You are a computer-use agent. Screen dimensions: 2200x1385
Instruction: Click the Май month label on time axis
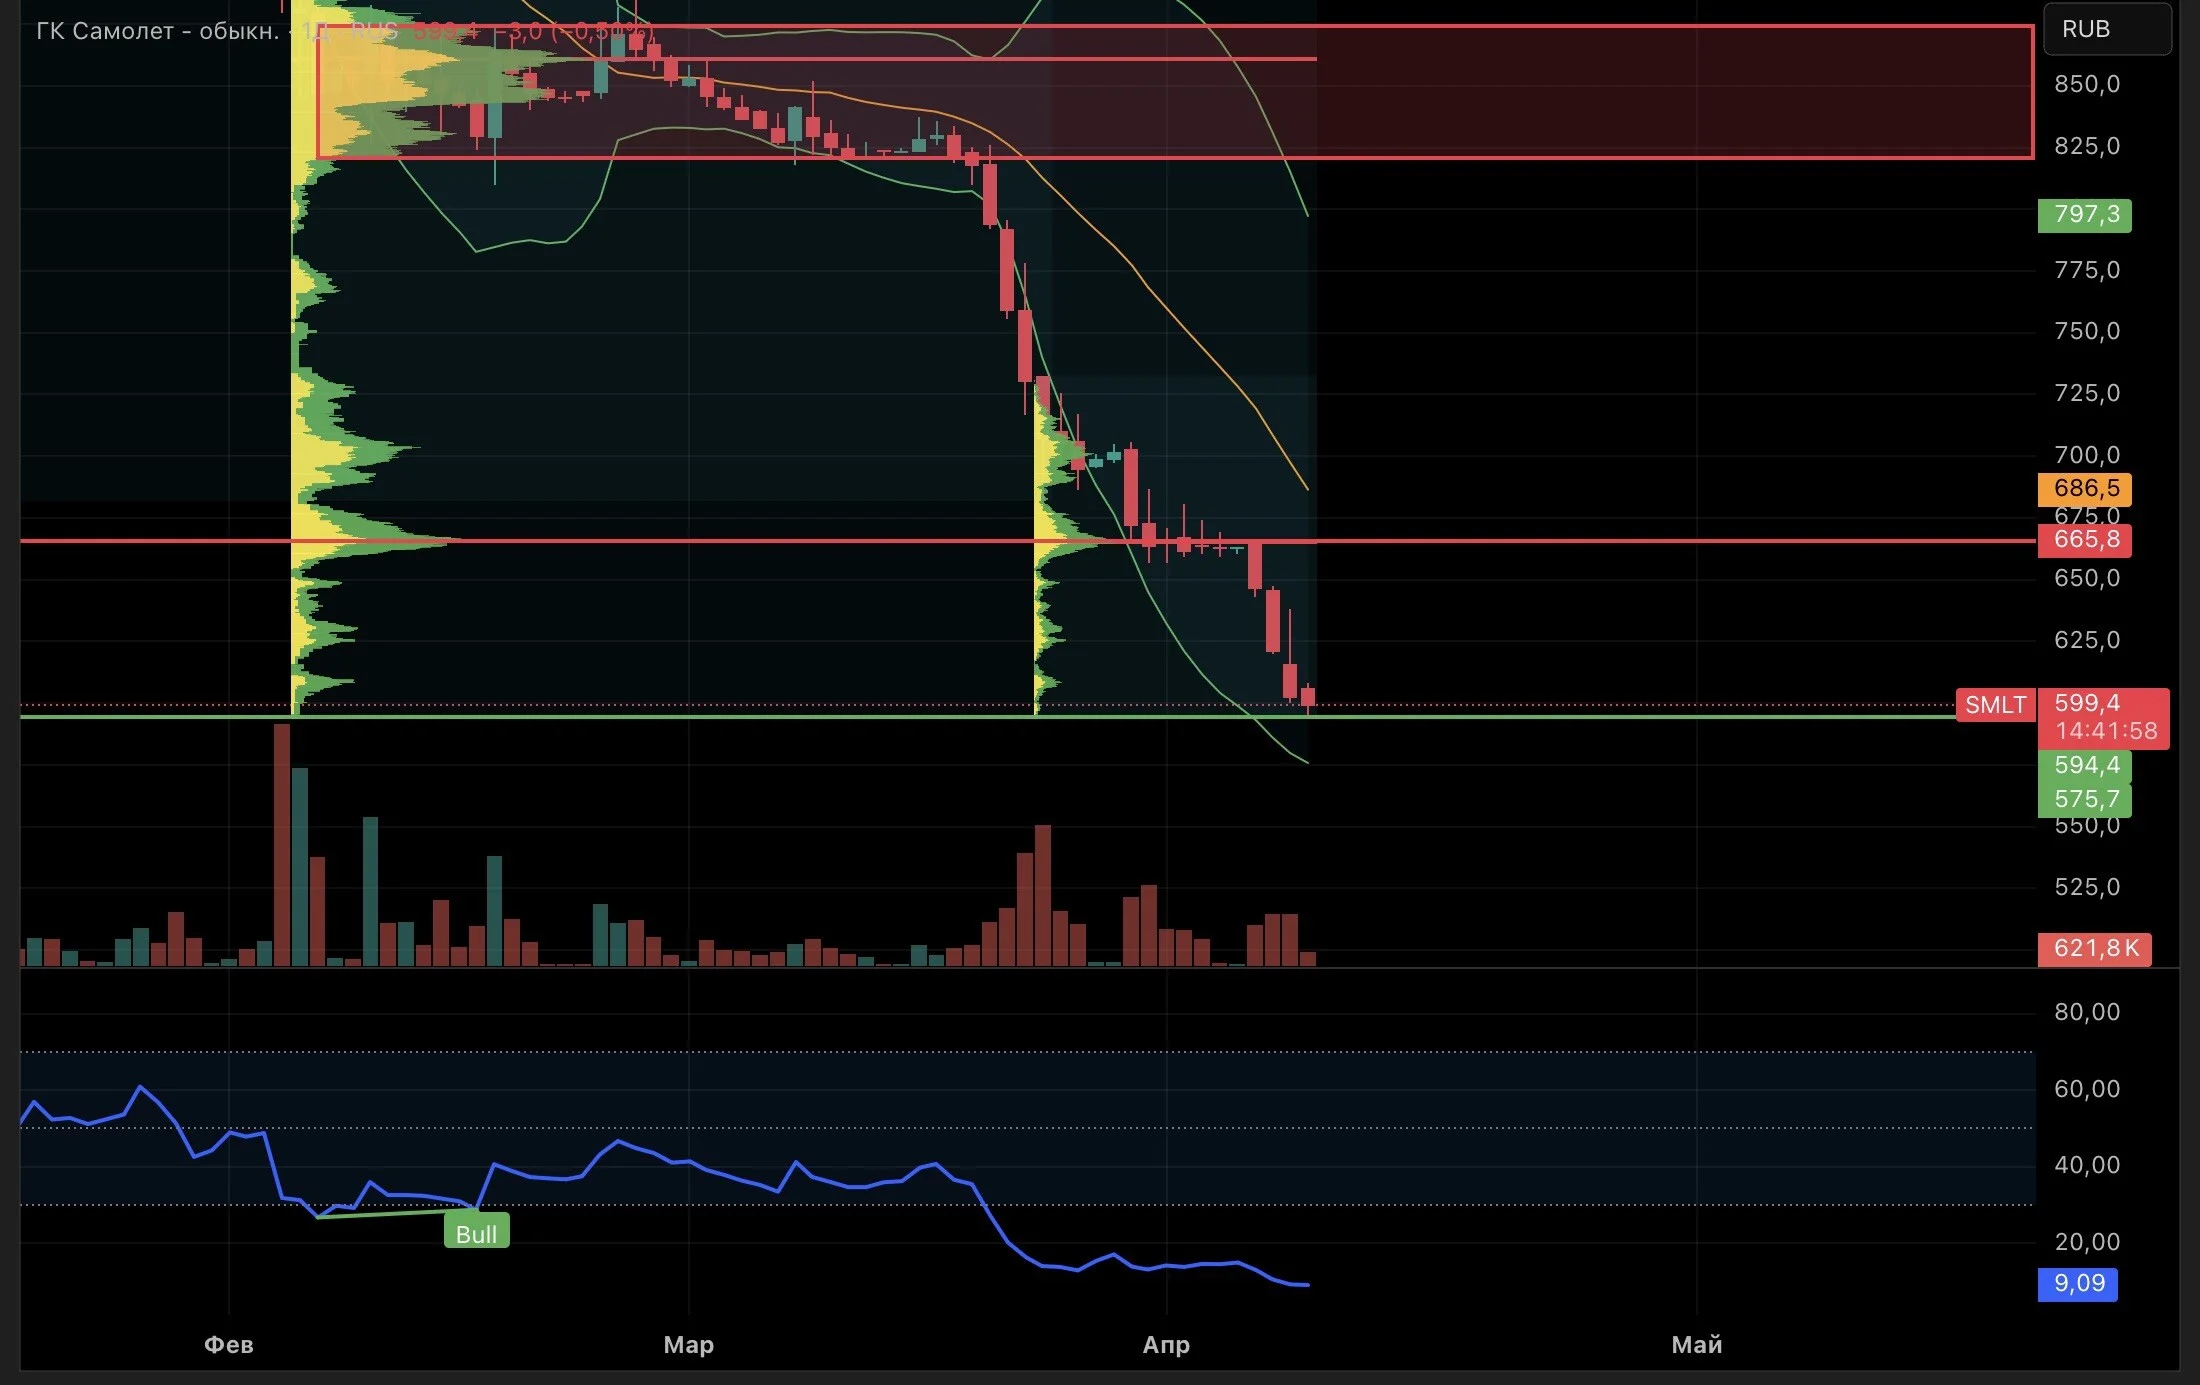pyautogui.click(x=1697, y=1345)
